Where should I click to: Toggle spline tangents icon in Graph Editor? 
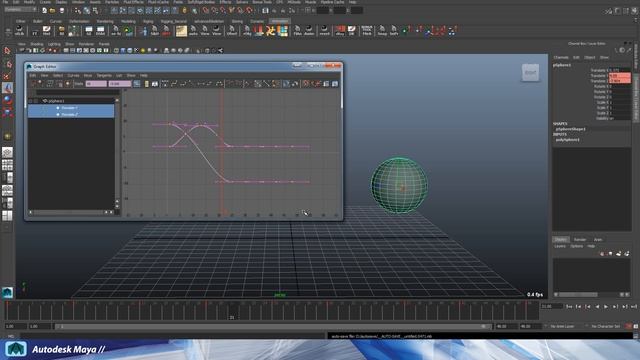coord(174,84)
